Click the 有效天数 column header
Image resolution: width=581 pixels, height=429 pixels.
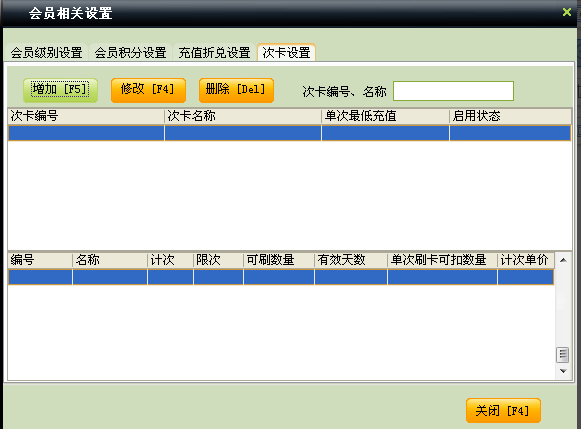(x=351, y=260)
